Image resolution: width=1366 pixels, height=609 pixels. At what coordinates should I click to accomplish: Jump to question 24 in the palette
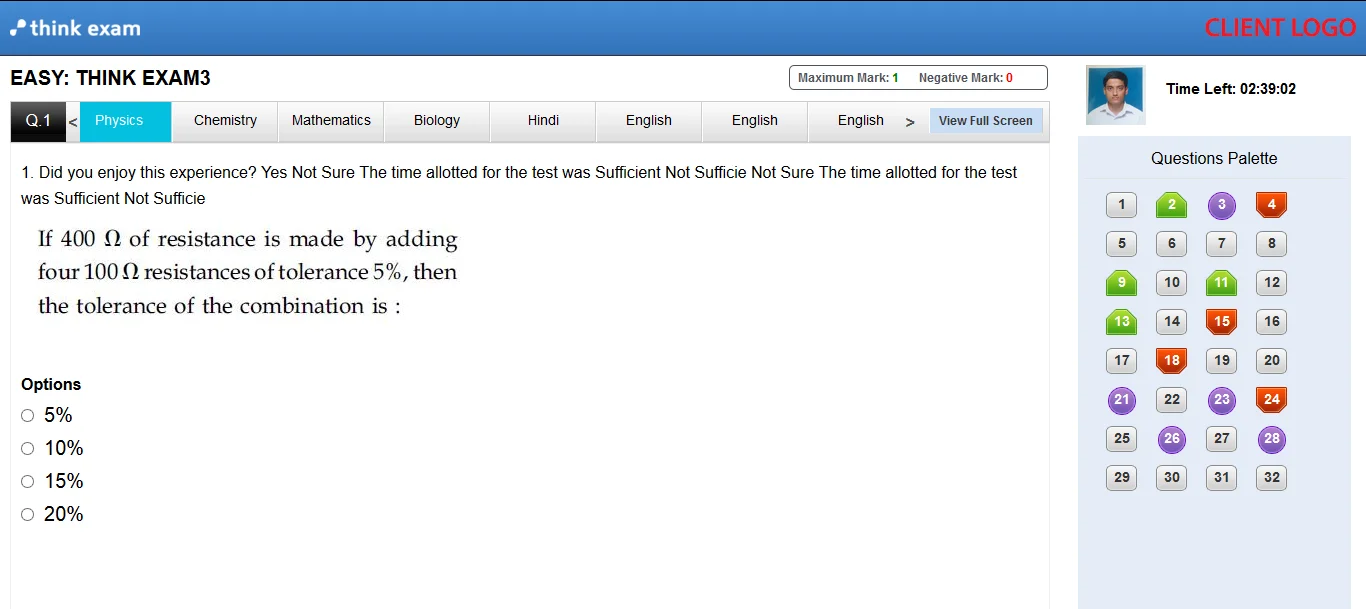tap(1271, 400)
